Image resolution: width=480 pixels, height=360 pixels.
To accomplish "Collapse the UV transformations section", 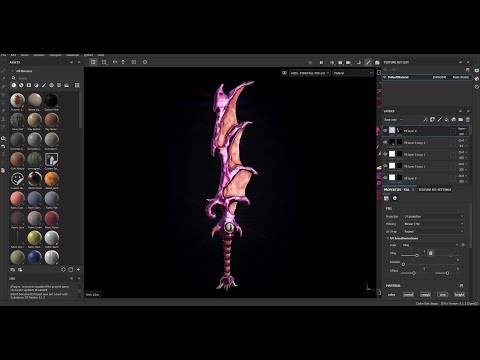I will [x=388, y=238].
